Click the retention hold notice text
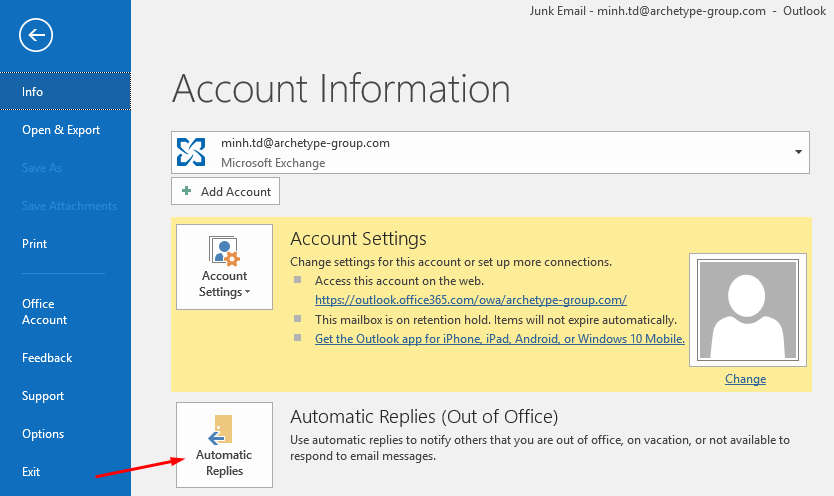Viewport: 834px width, 496px height. 496,320
